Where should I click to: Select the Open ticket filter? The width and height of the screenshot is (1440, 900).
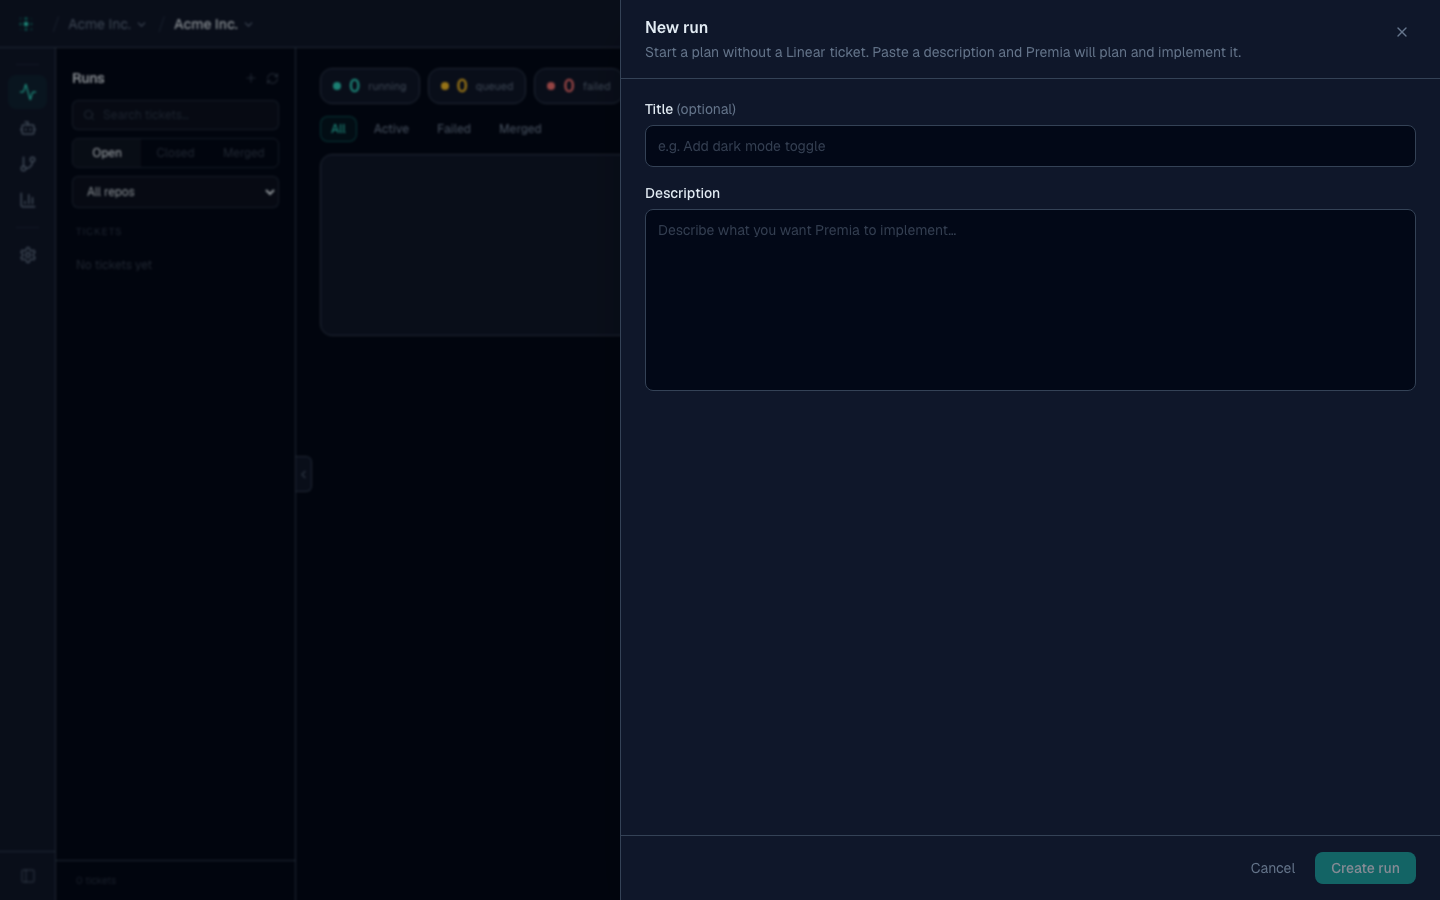pos(107,153)
